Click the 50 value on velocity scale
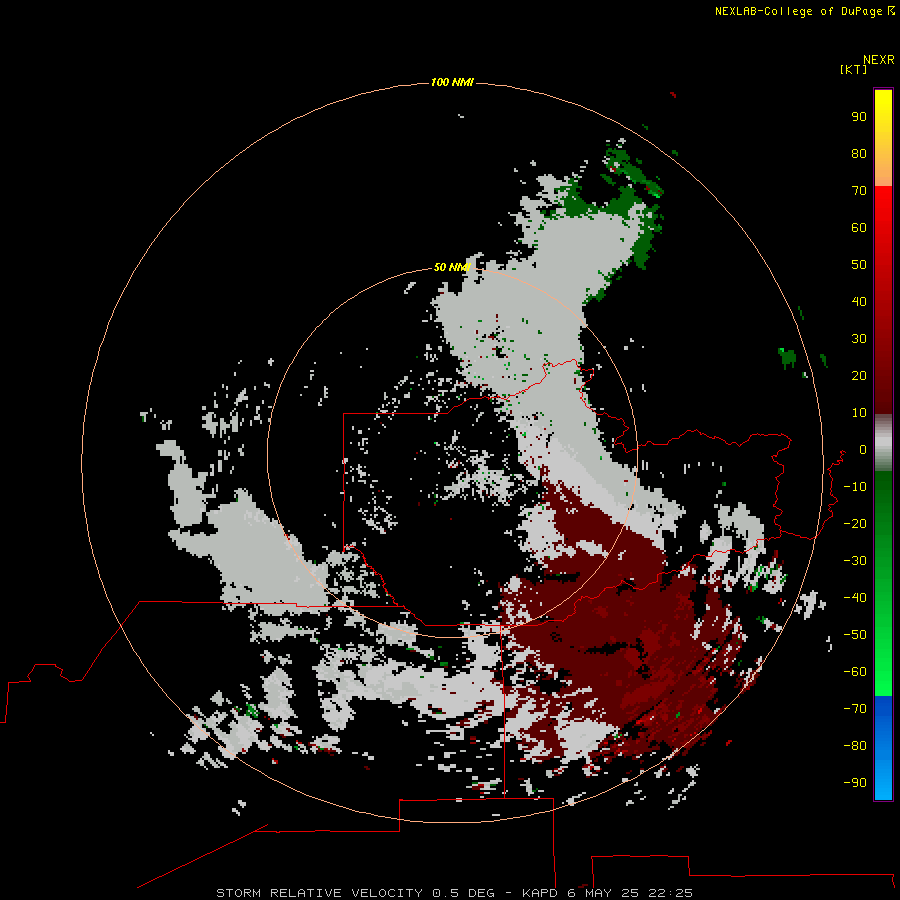Viewport: 900px width, 900px height. (859, 265)
